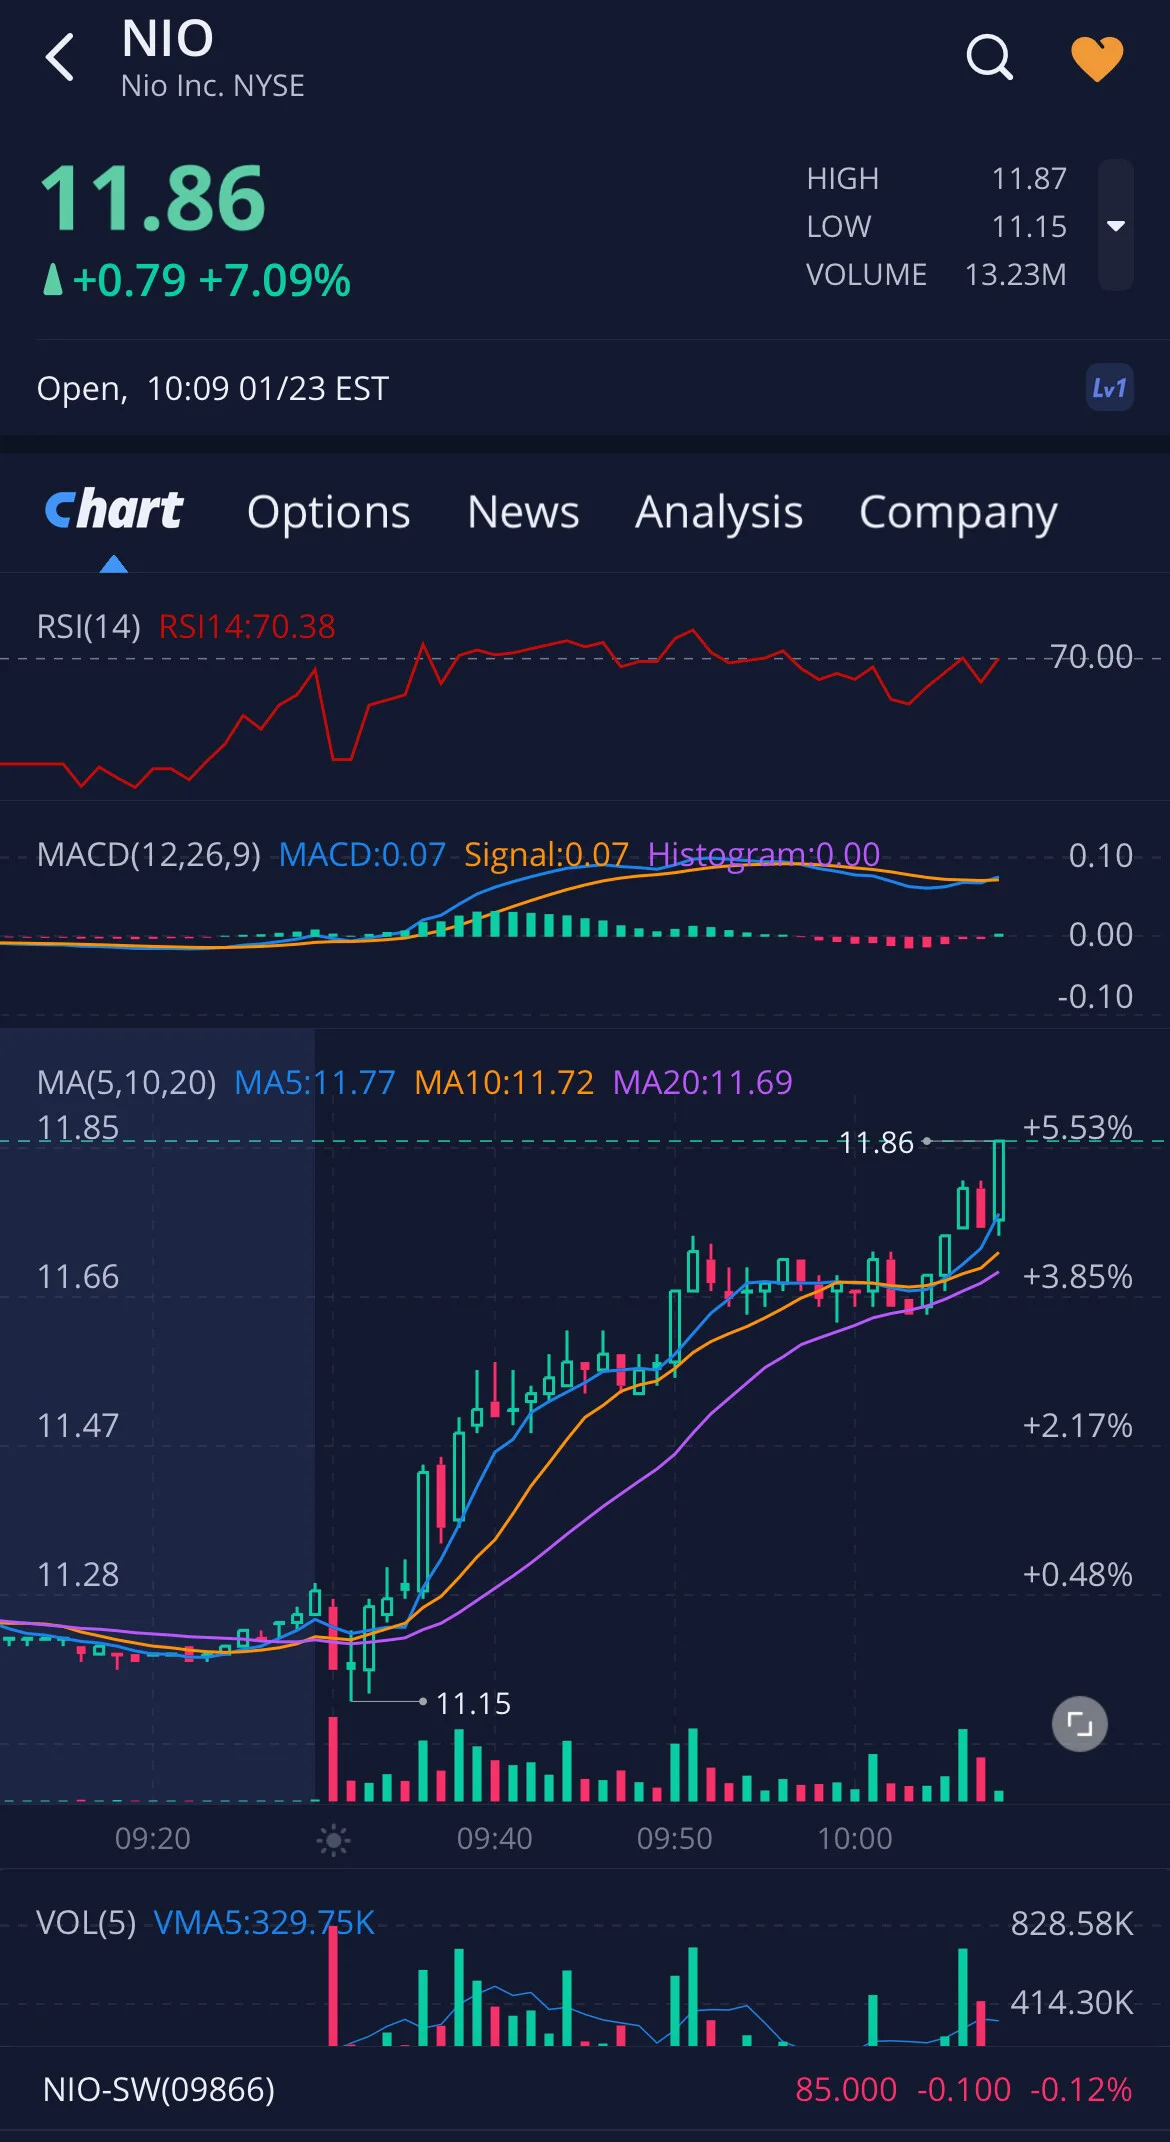The height and width of the screenshot is (2142, 1170).
Task: Switch to the Options tab
Action: 328,513
